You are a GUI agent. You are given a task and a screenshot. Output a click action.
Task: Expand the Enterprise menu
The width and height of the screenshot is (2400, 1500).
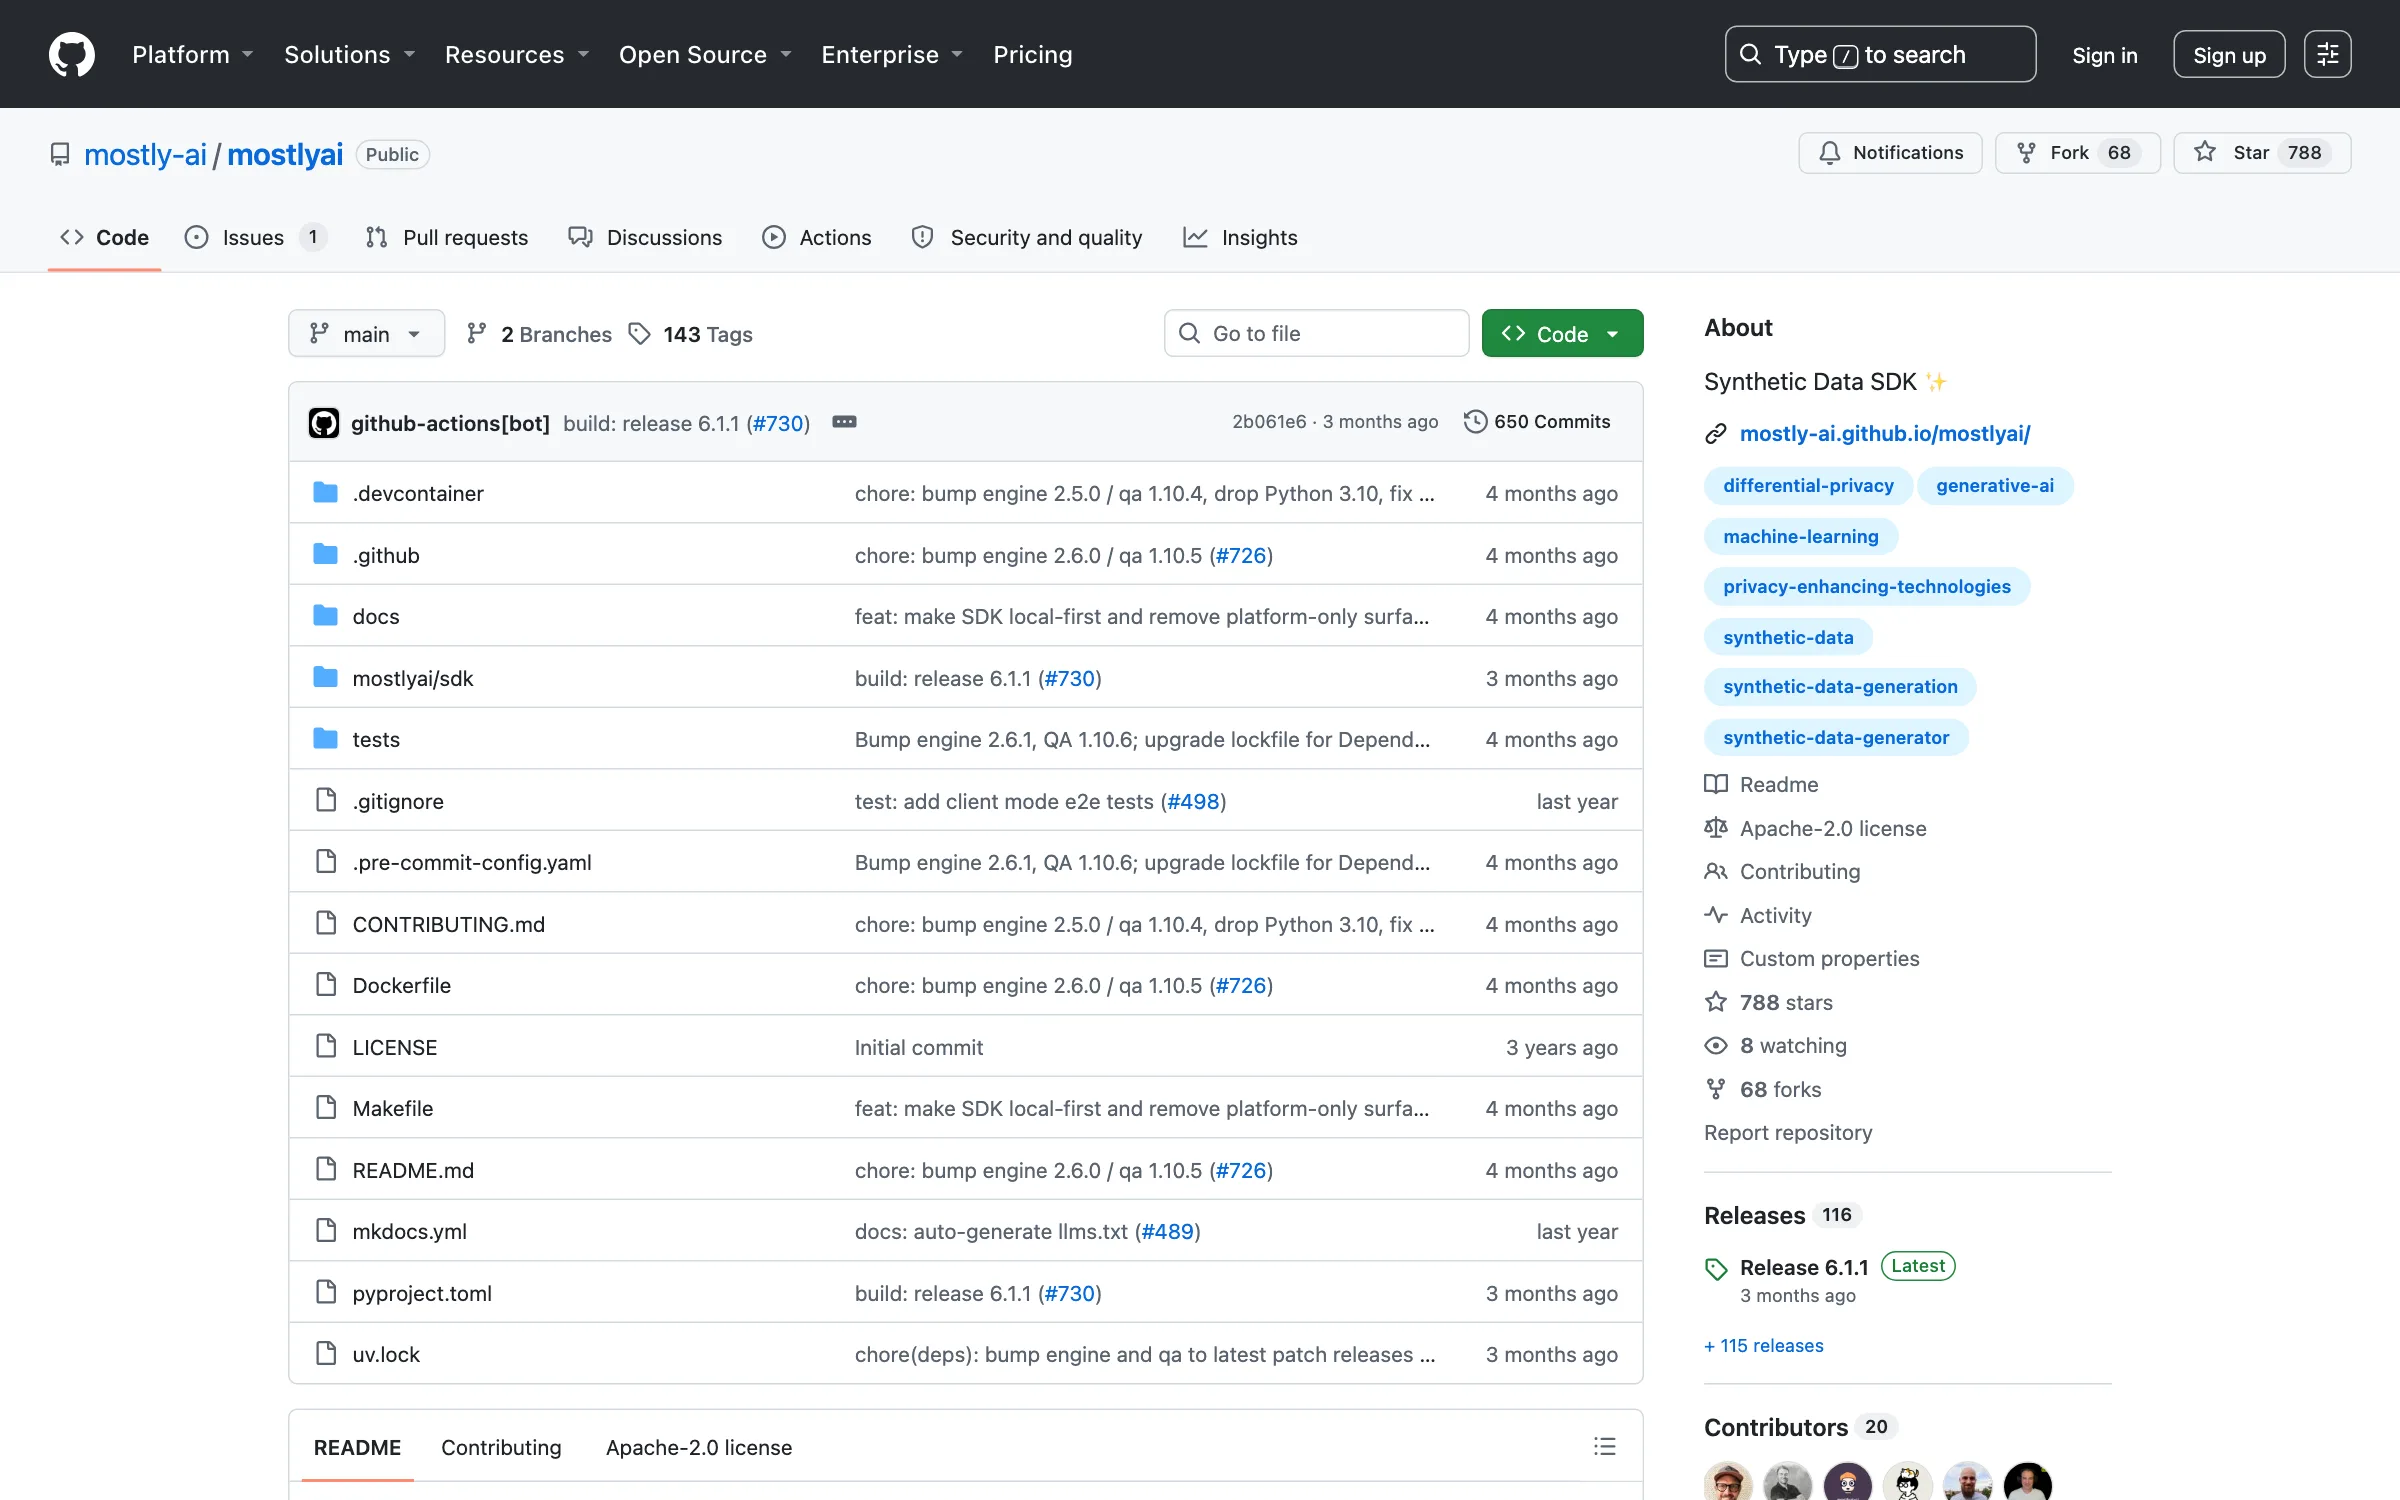[892, 54]
